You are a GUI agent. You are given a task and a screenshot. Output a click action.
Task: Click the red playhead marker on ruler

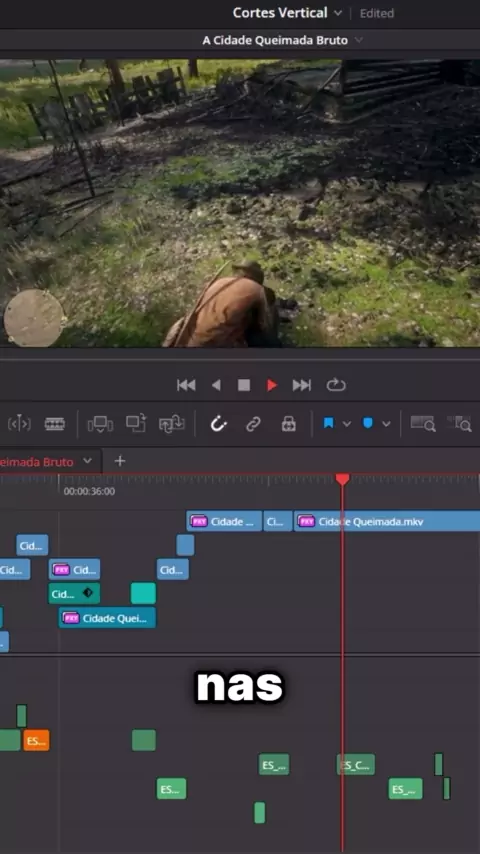tap(342, 479)
